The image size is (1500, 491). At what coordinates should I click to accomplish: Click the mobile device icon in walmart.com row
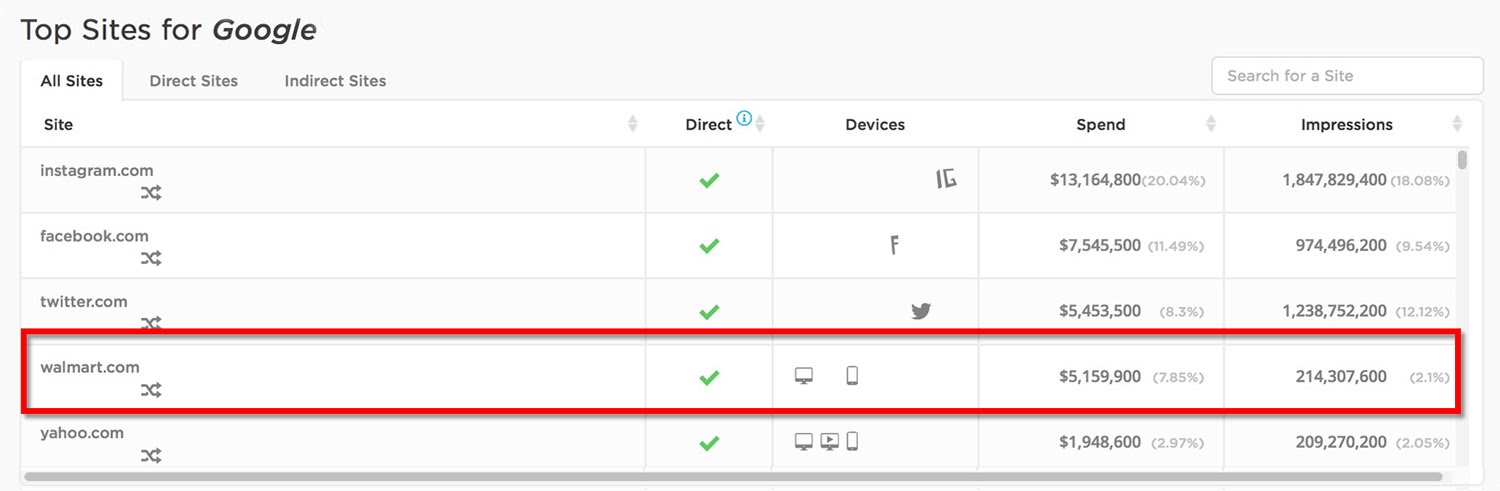tap(852, 376)
